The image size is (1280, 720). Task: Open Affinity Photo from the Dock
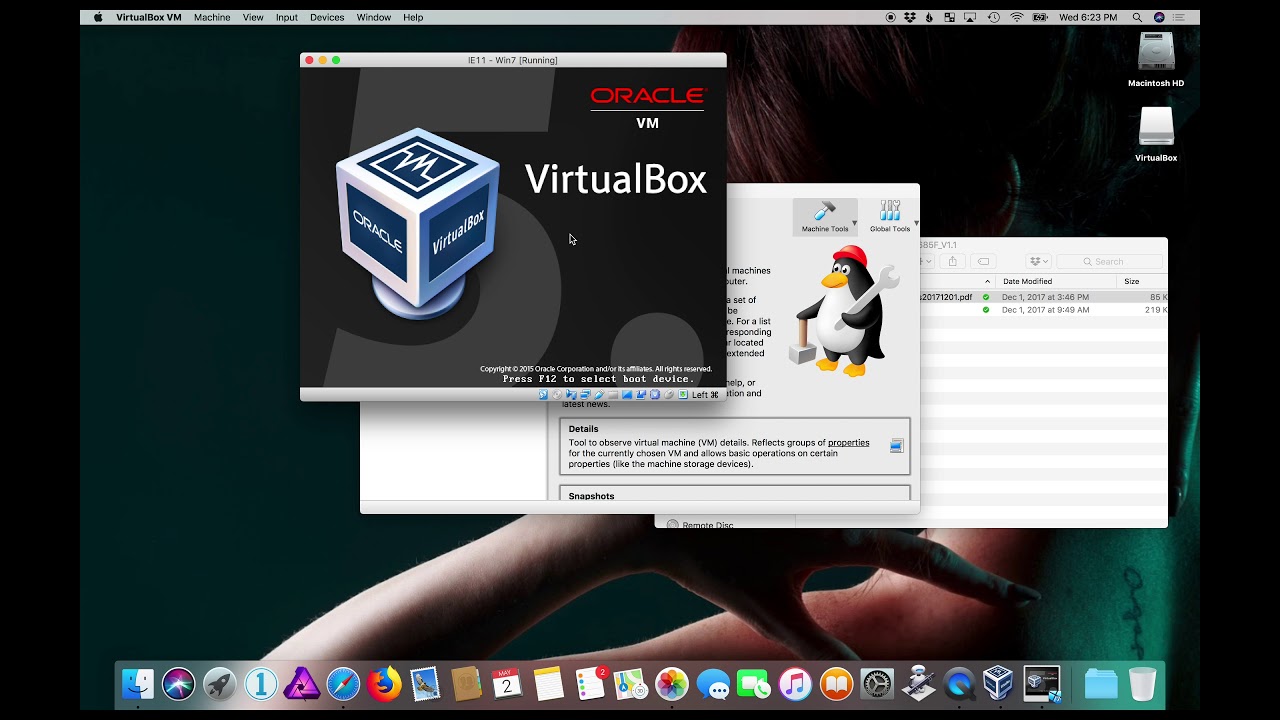point(301,684)
